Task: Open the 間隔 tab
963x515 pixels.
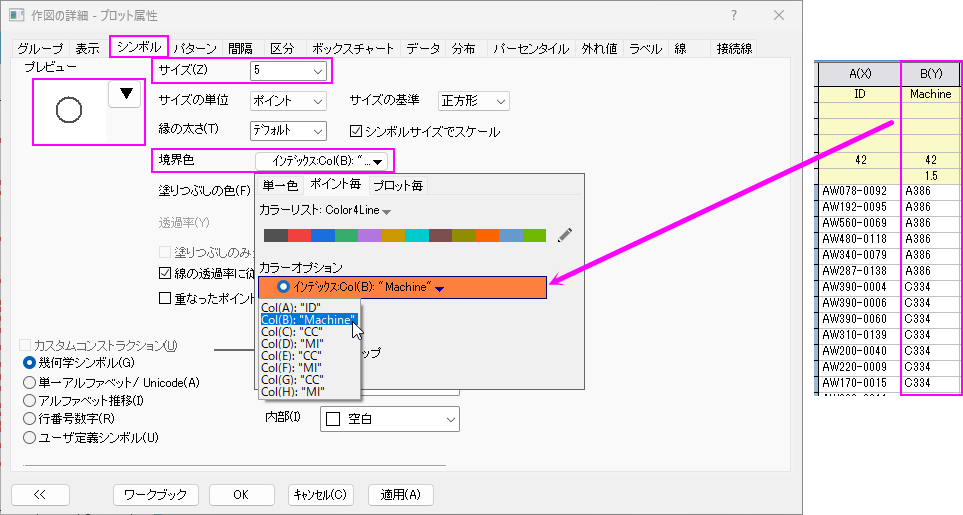Action: pos(240,48)
